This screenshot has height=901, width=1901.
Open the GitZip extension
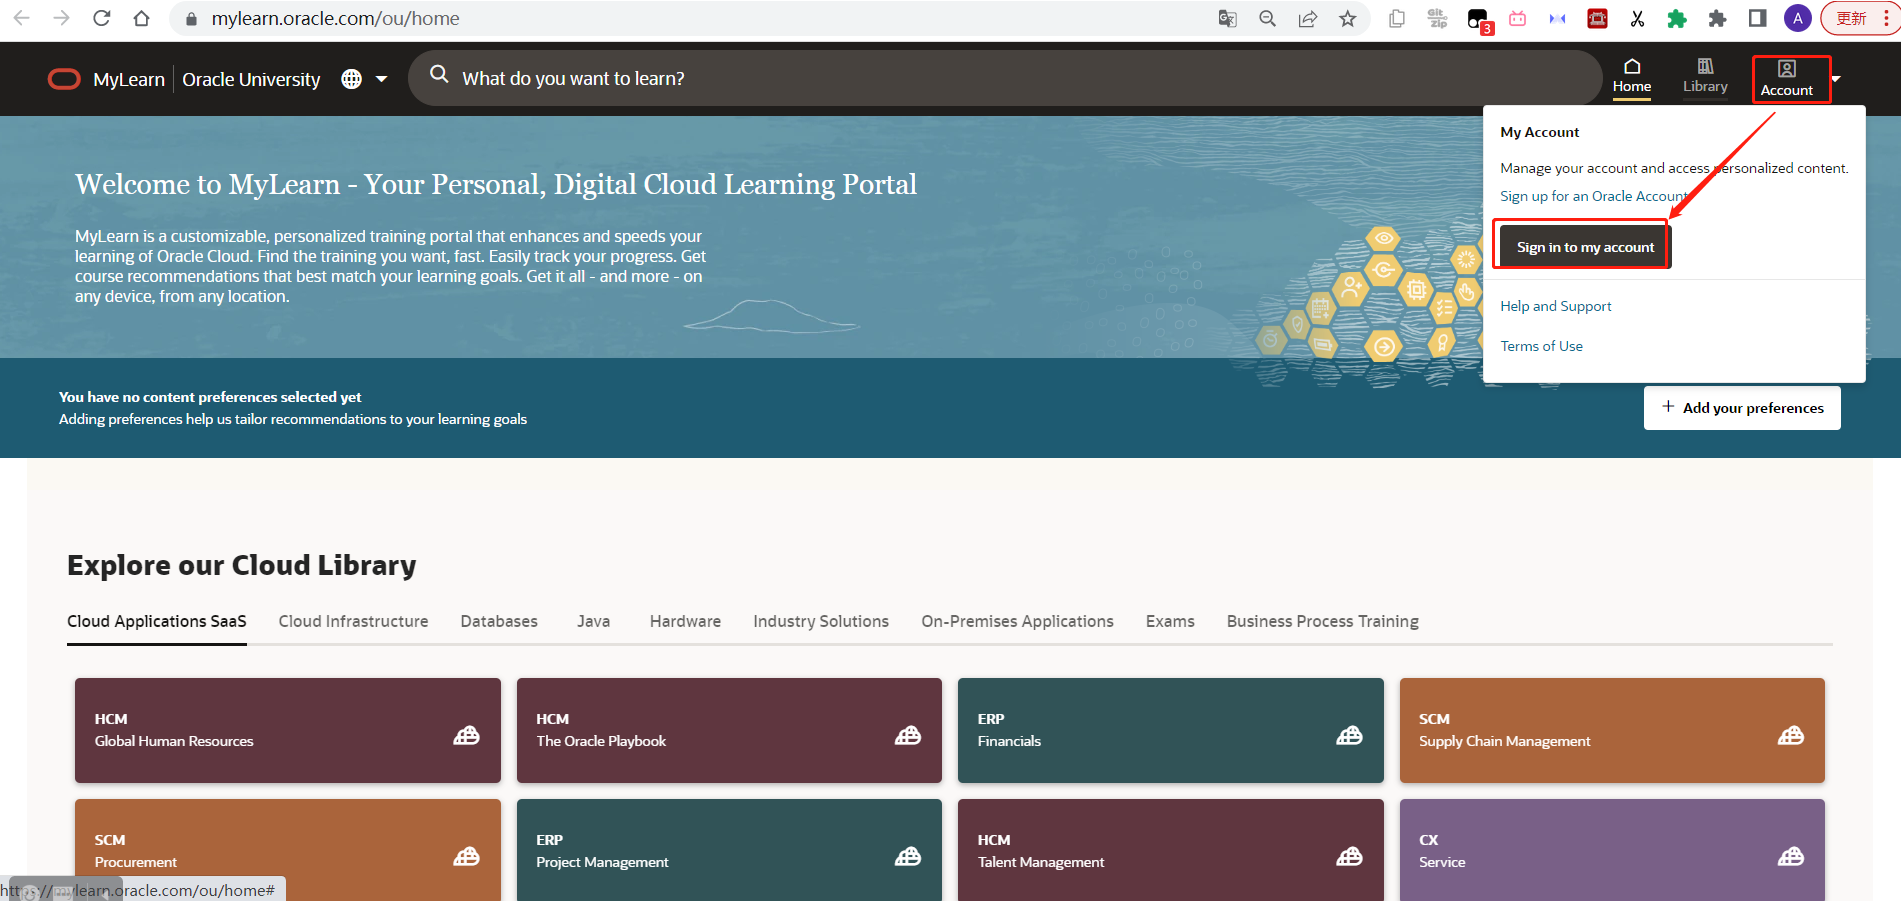pos(1437,18)
